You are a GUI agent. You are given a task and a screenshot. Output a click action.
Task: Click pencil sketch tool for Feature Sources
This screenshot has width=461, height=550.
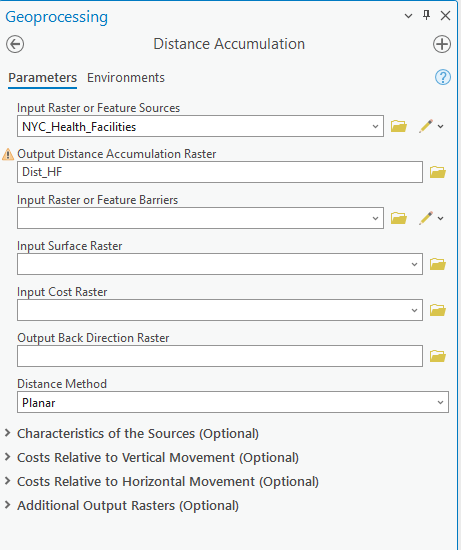(x=426, y=126)
